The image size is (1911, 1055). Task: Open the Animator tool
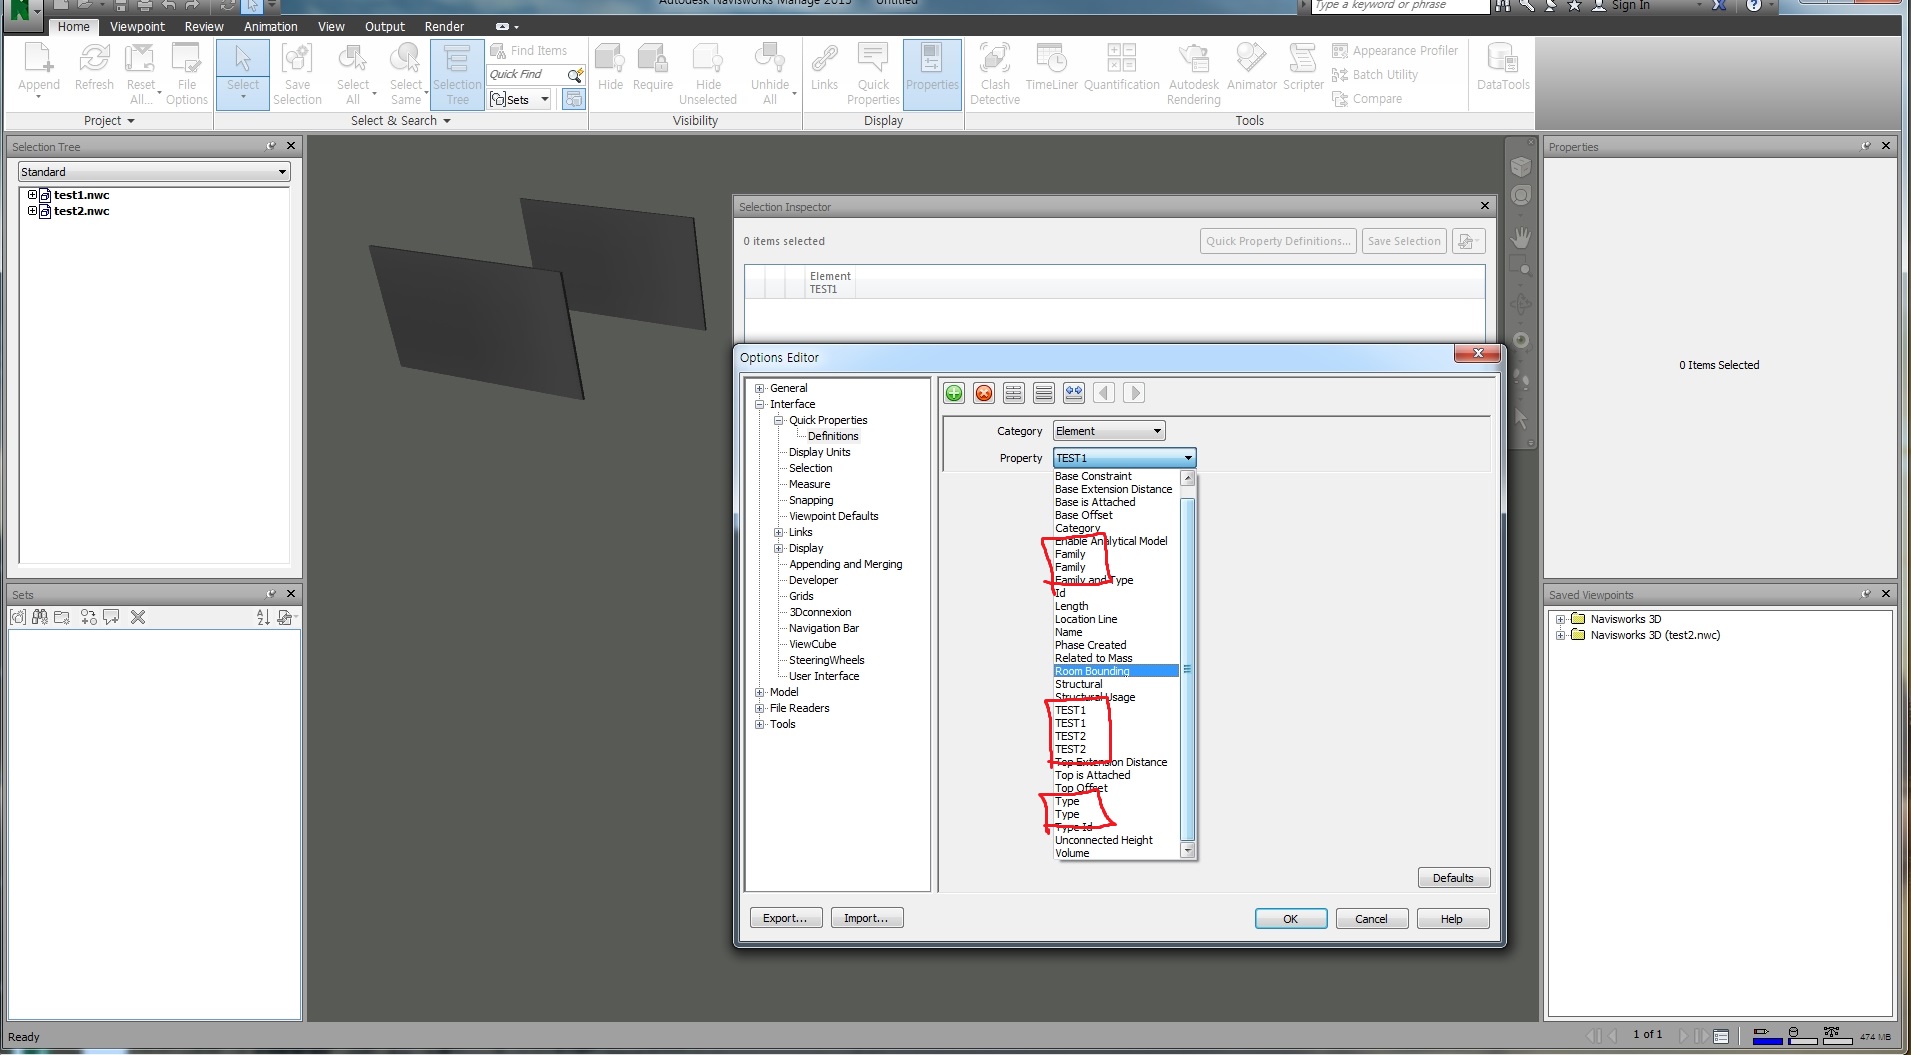pos(1252,68)
